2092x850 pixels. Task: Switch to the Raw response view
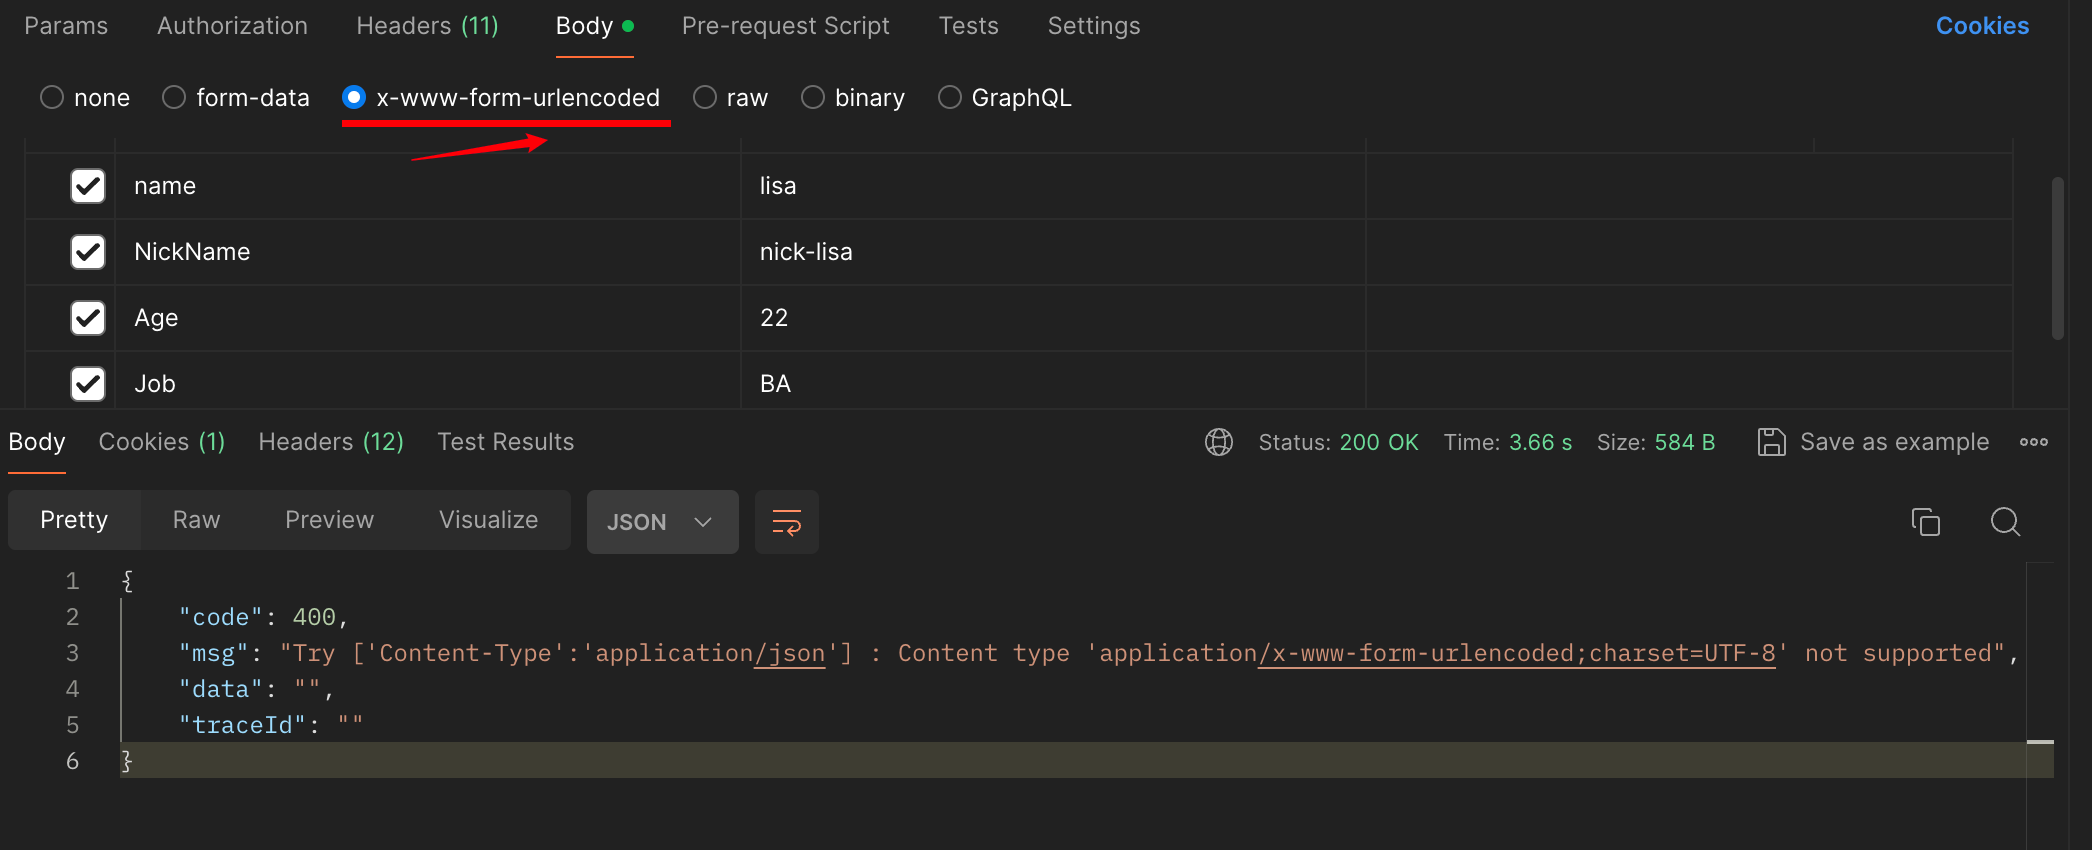click(x=196, y=520)
